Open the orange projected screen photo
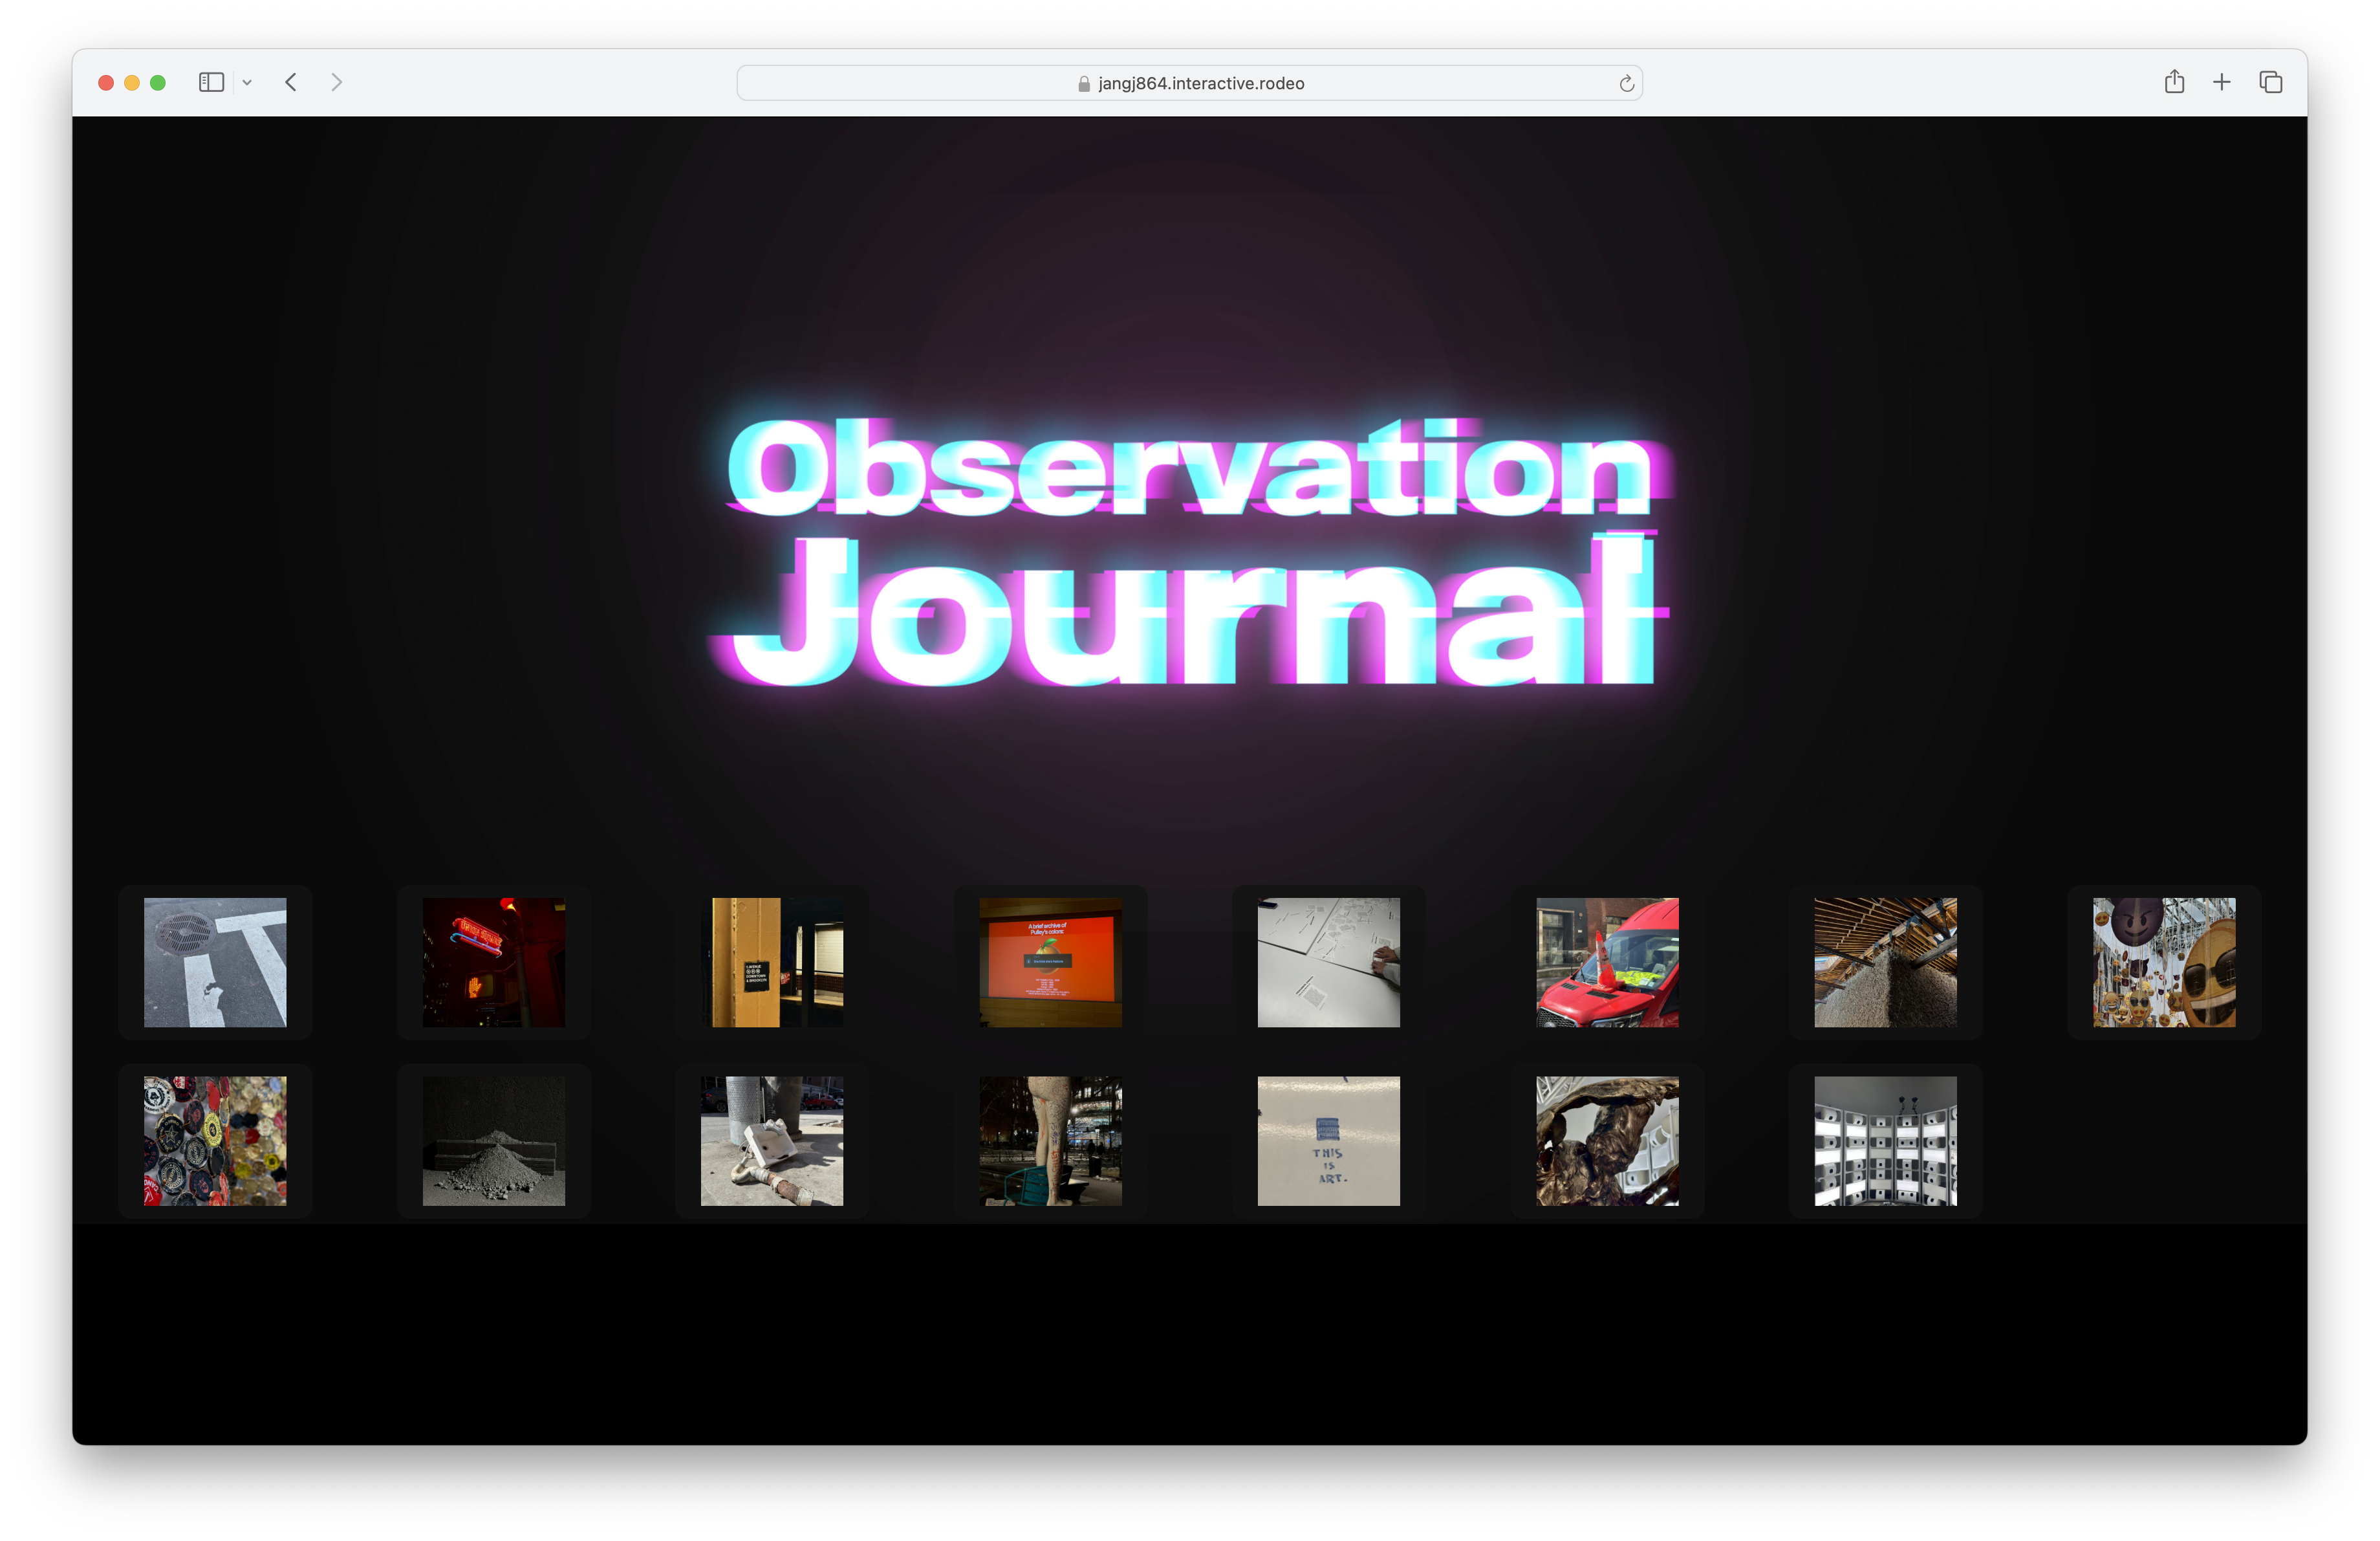2380x1541 pixels. point(1050,962)
